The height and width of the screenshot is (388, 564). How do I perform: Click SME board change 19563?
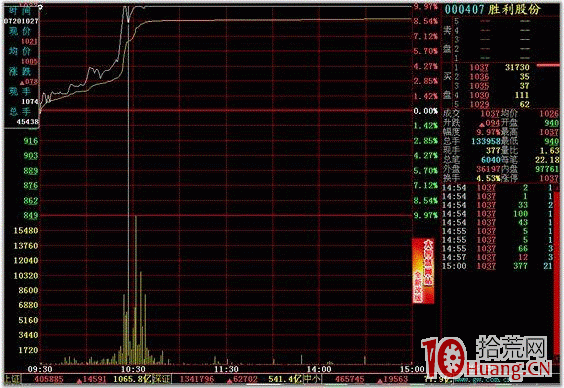pyautogui.click(x=393, y=379)
